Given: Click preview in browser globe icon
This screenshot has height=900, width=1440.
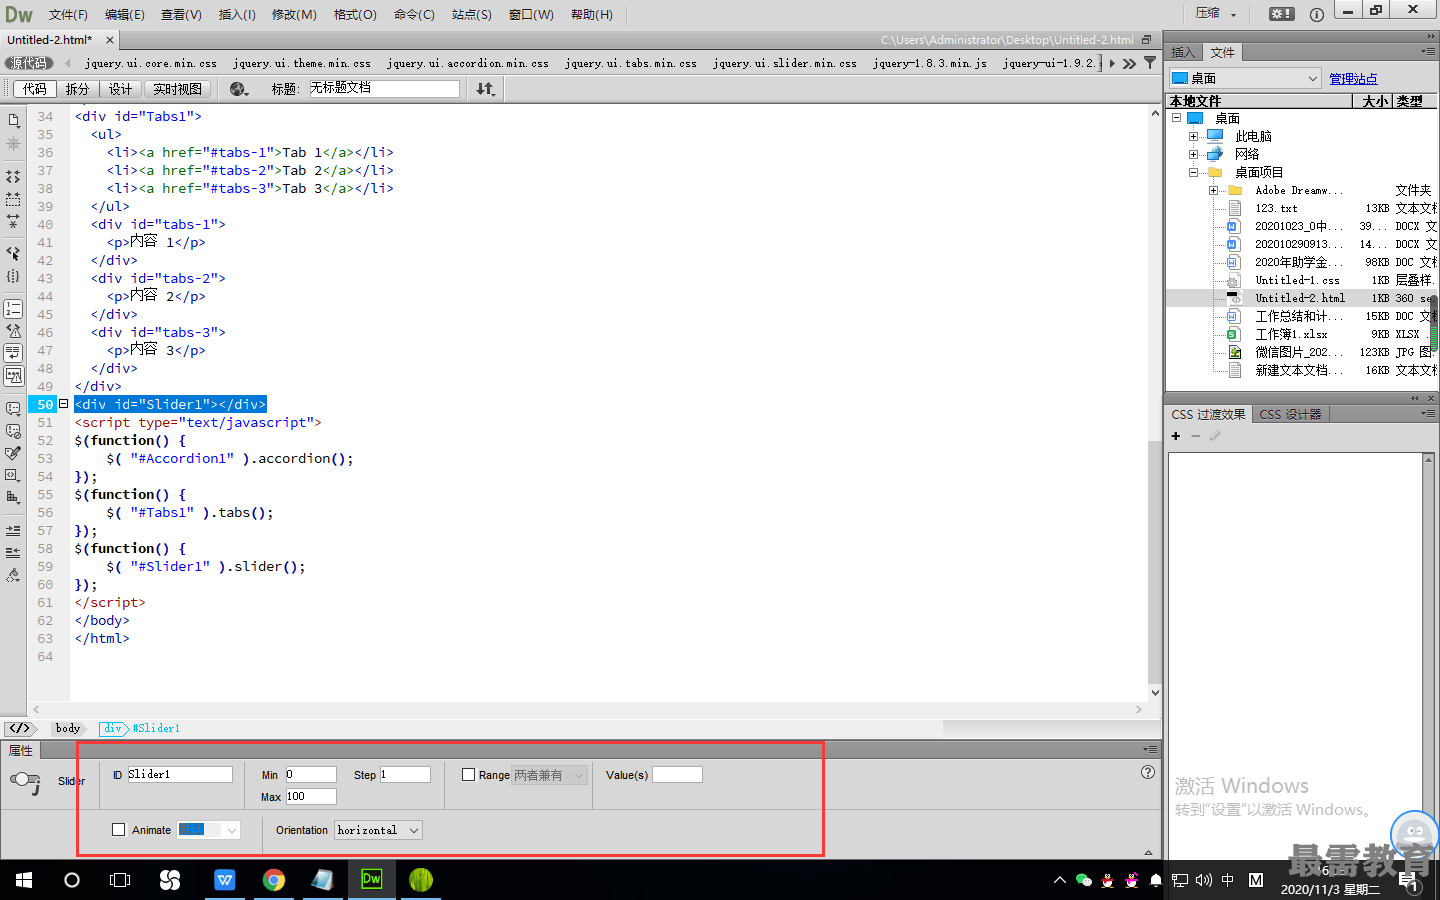Looking at the screenshot, I should click(238, 89).
